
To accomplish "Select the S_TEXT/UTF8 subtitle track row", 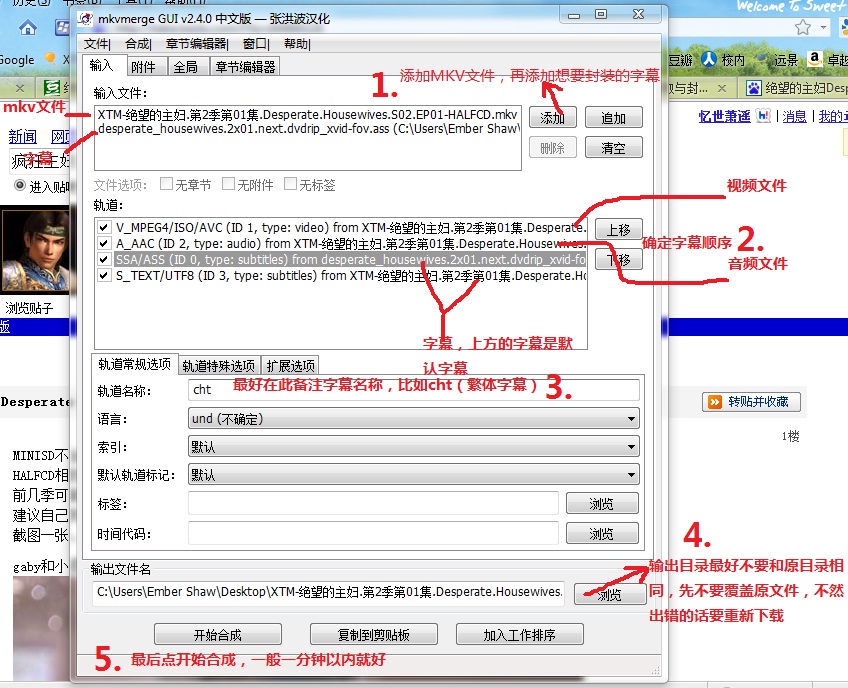I will [x=350, y=276].
